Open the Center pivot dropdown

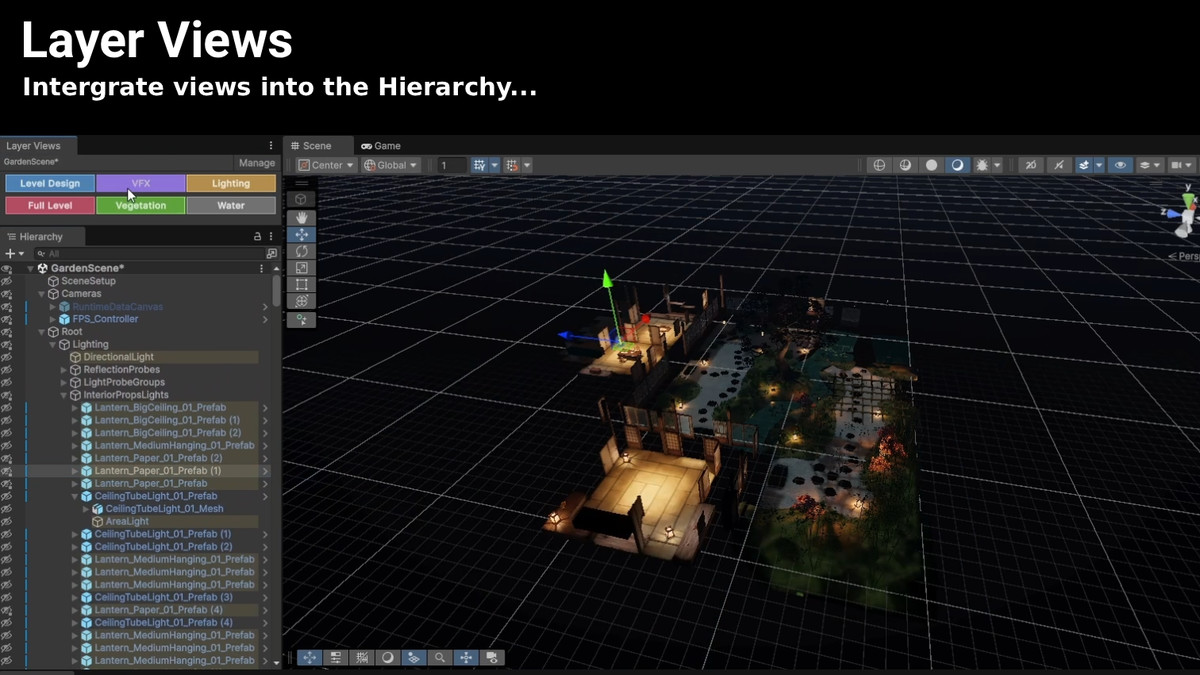point(326,165)
